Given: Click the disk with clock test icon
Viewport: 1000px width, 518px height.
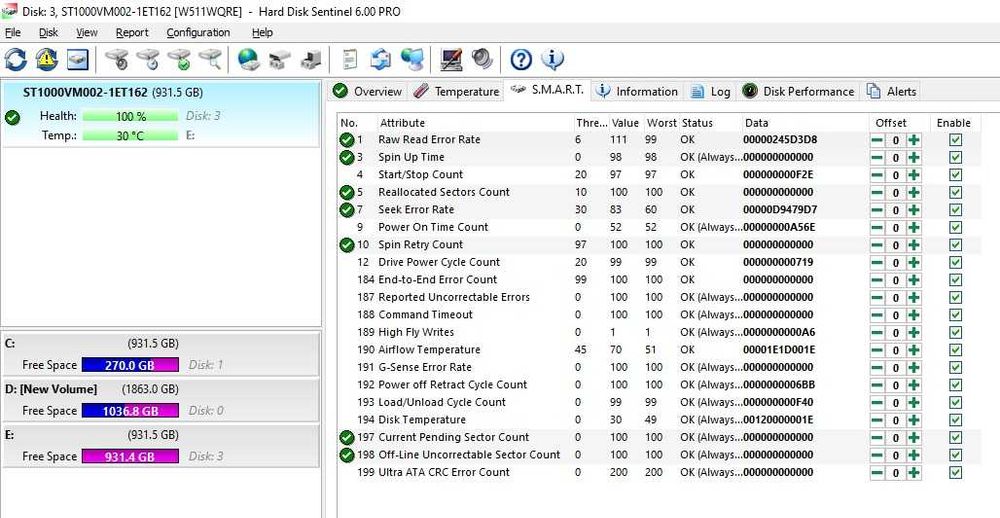Looking at the screenshot, I should 148,59.
